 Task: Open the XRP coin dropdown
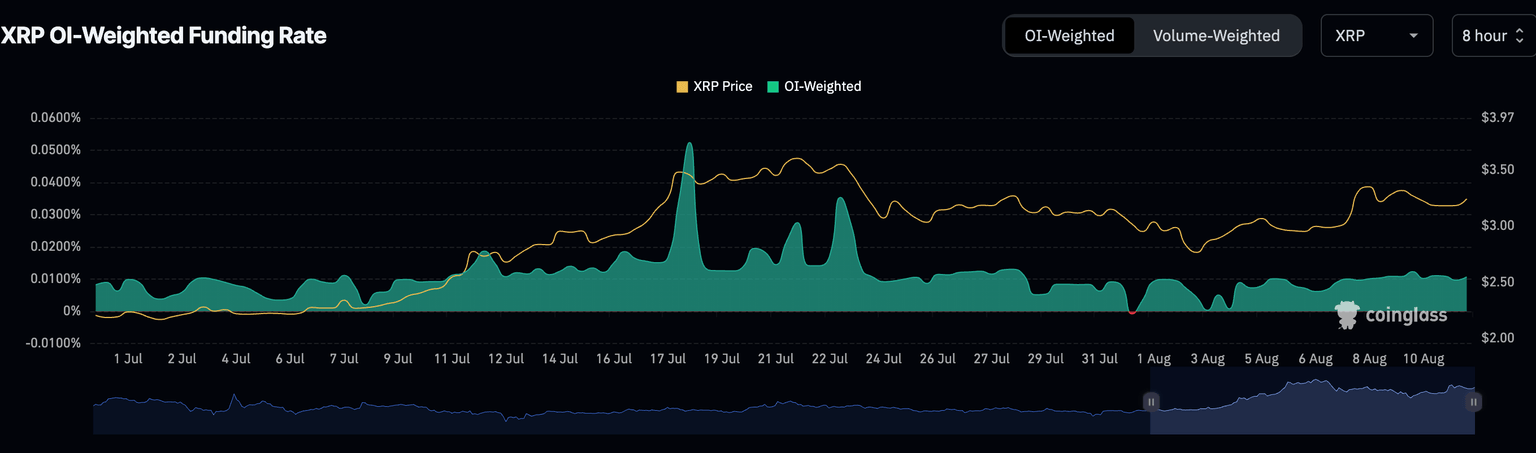coord(1375,36)
